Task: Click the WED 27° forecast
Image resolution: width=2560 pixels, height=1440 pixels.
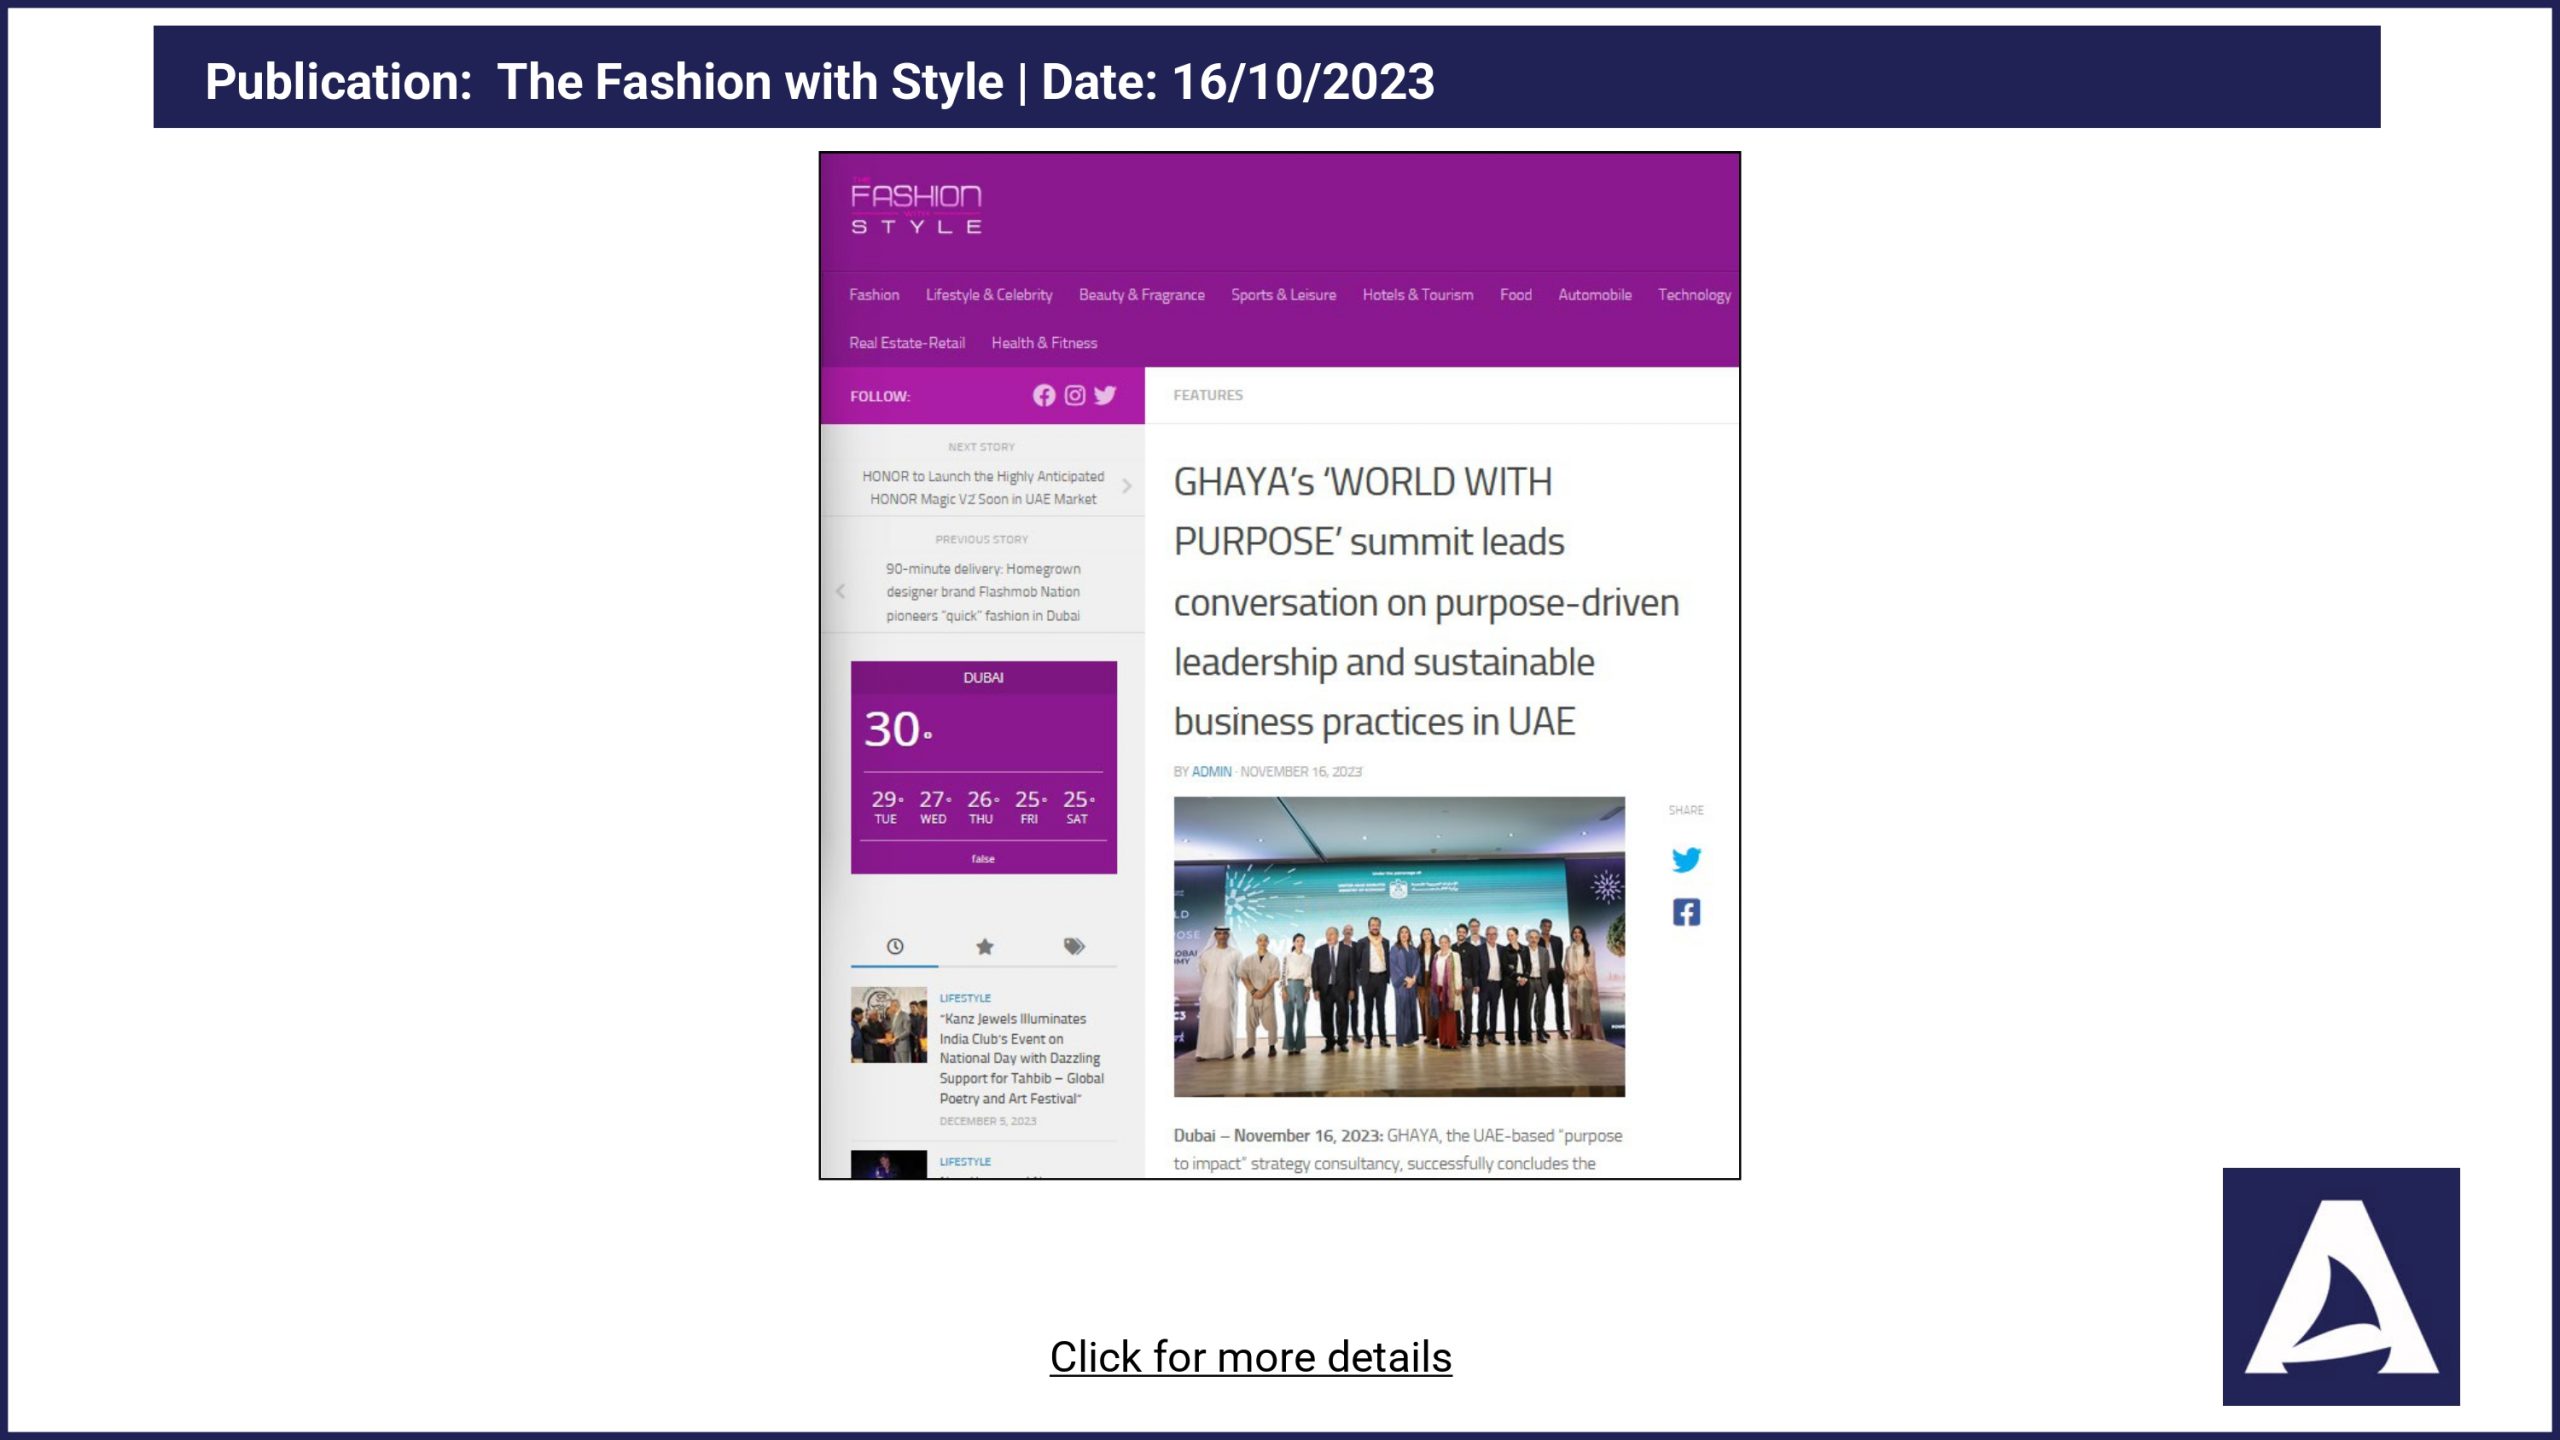Action: [x=934, y=807]
